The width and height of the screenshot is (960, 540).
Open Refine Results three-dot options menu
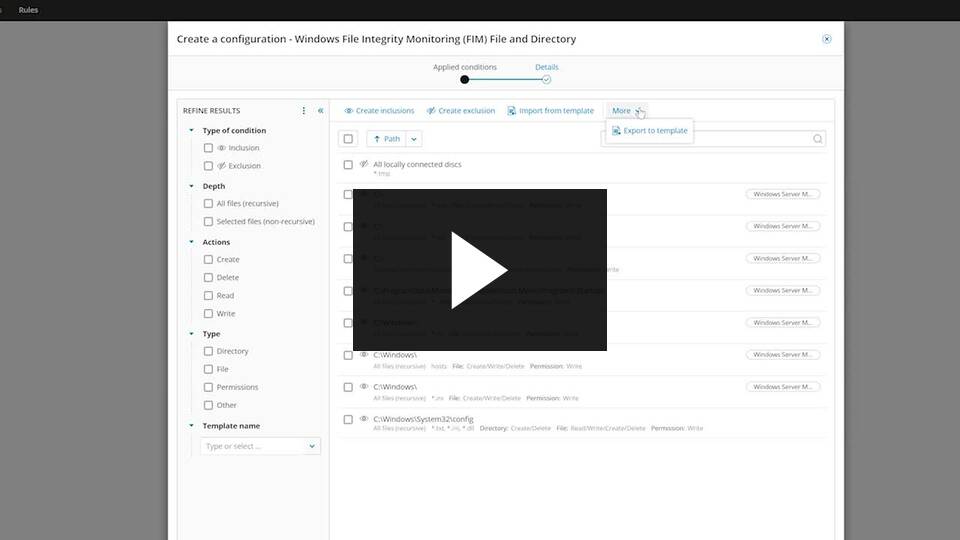[x=304, y=111]
